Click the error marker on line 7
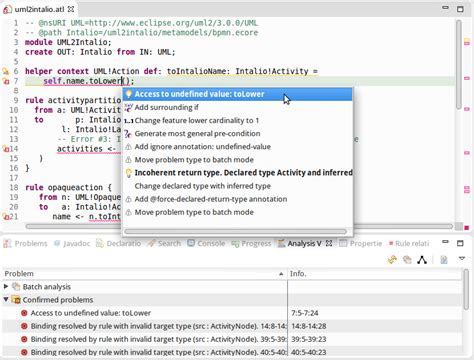This screenshot has height=360, width=474. [6, 81]
